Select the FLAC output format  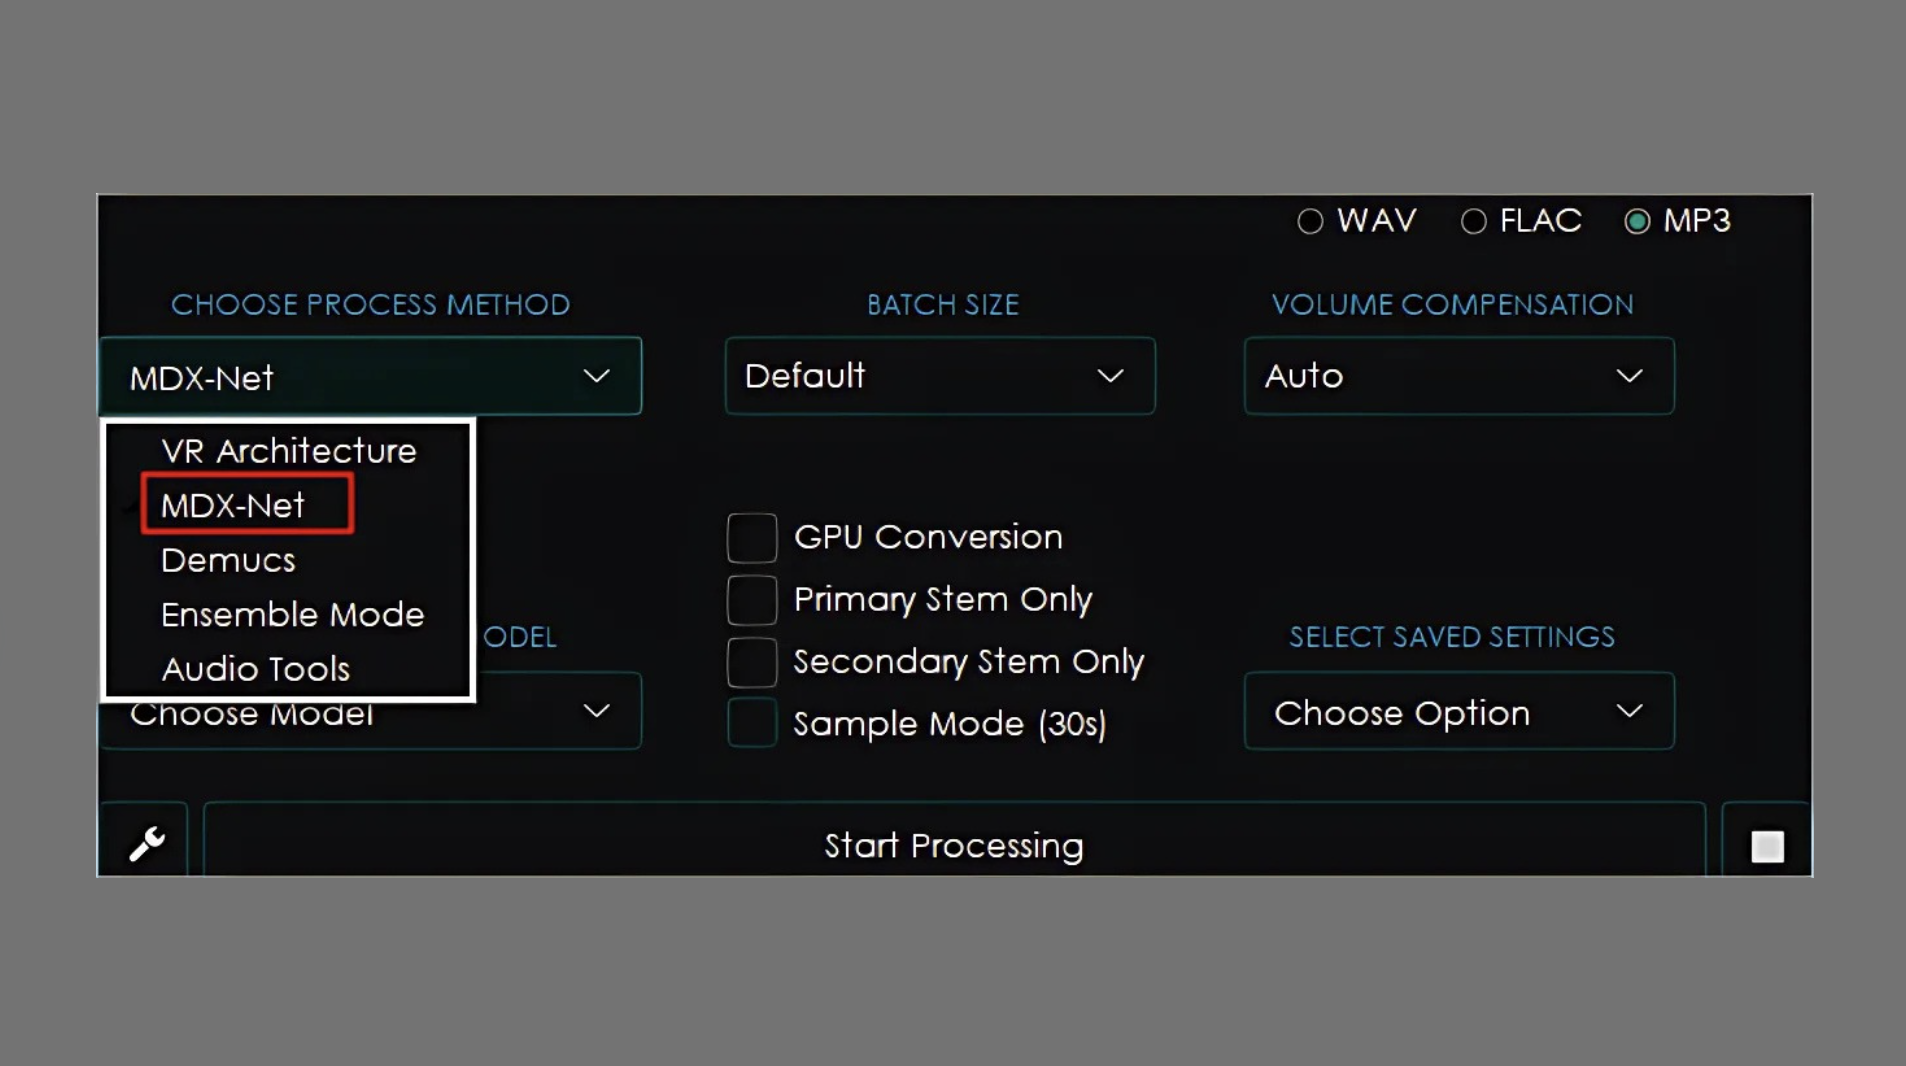(x=1475, y=221)
